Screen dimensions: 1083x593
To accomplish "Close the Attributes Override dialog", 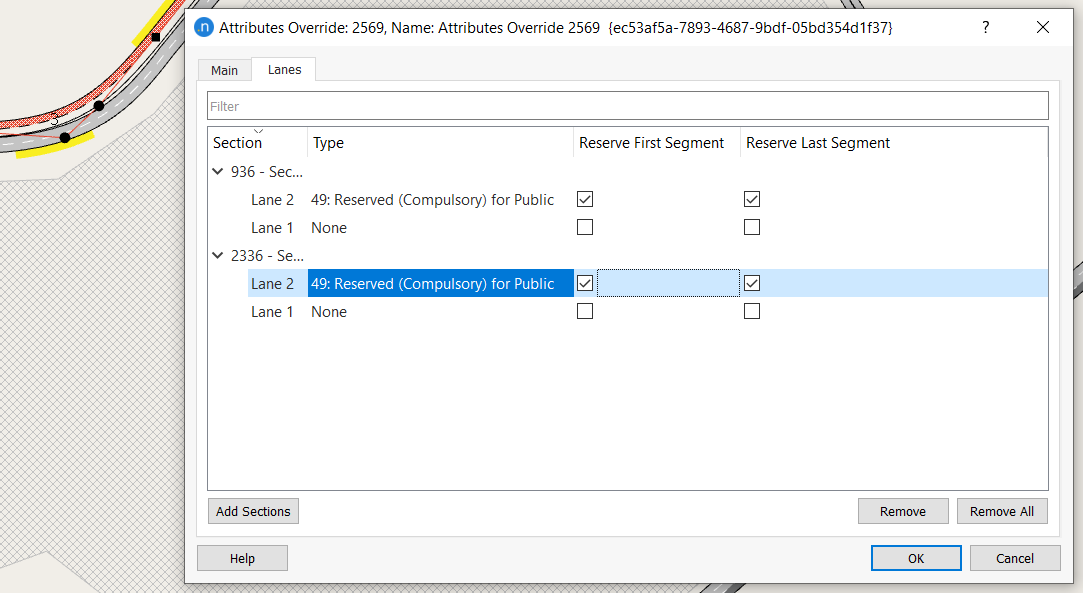I will pyautogui.click(x=1043, y=28).
